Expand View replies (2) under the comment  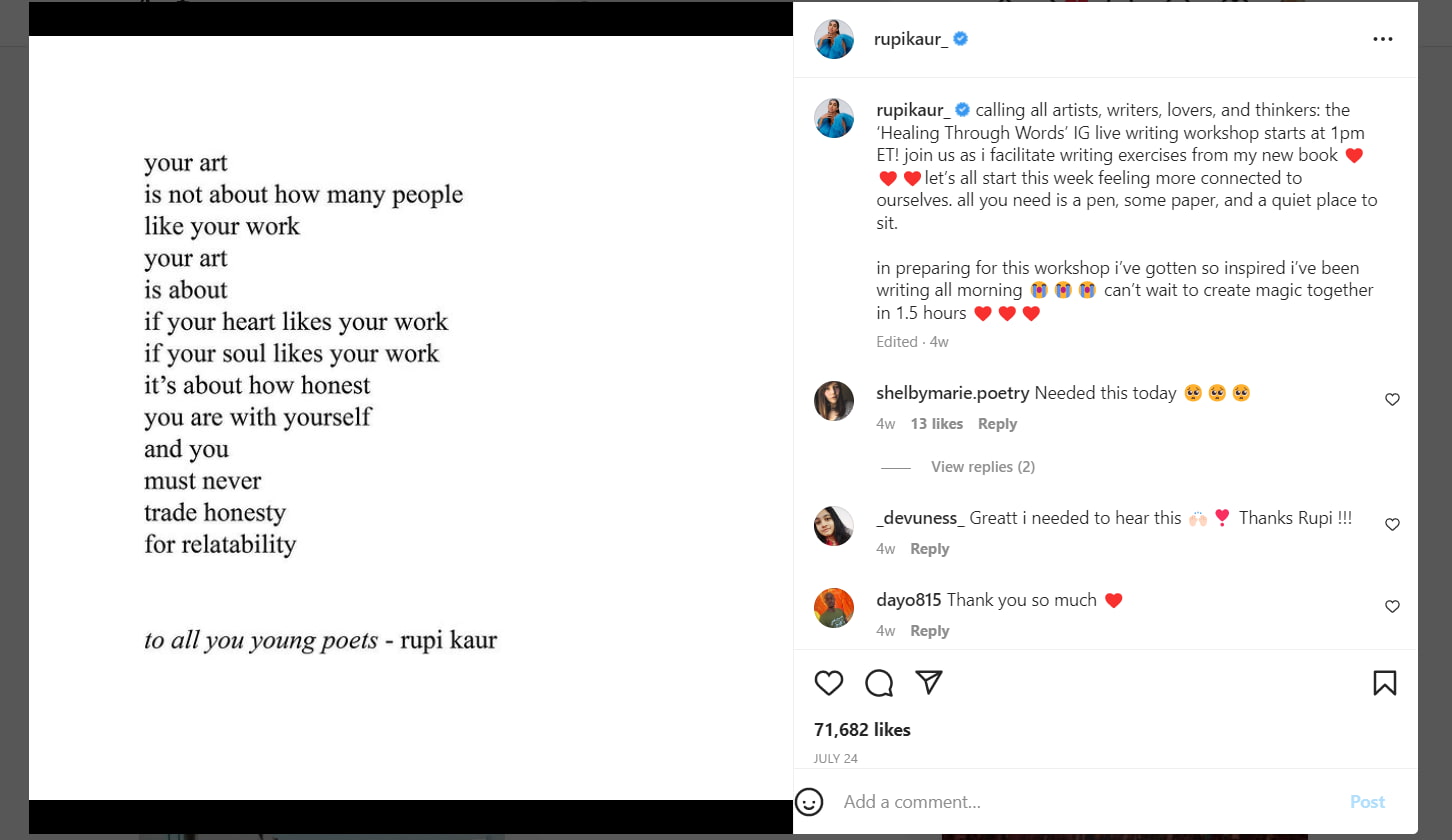(982, 467)
